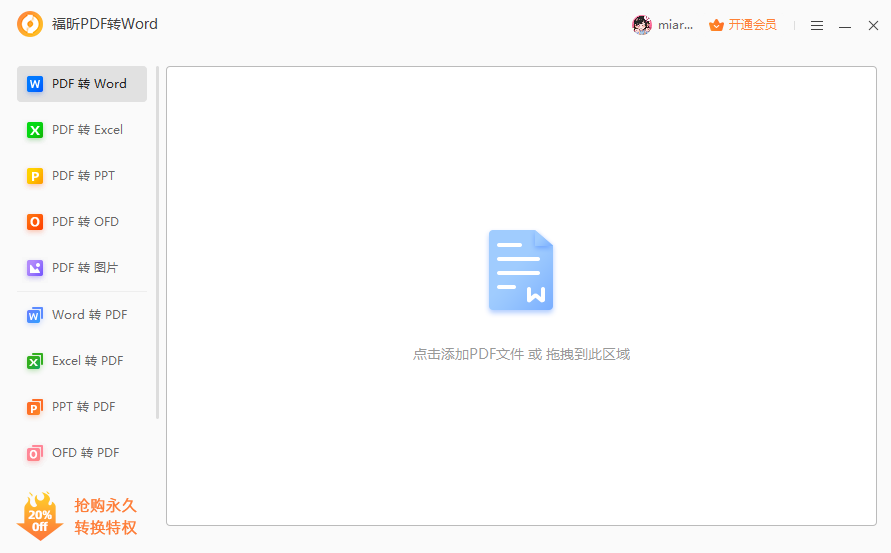This screenshot has height=553, width=891.
Task: Click 点击添加PDF文件 或 拖拽到此区域 text
Action: click(521, 355)
